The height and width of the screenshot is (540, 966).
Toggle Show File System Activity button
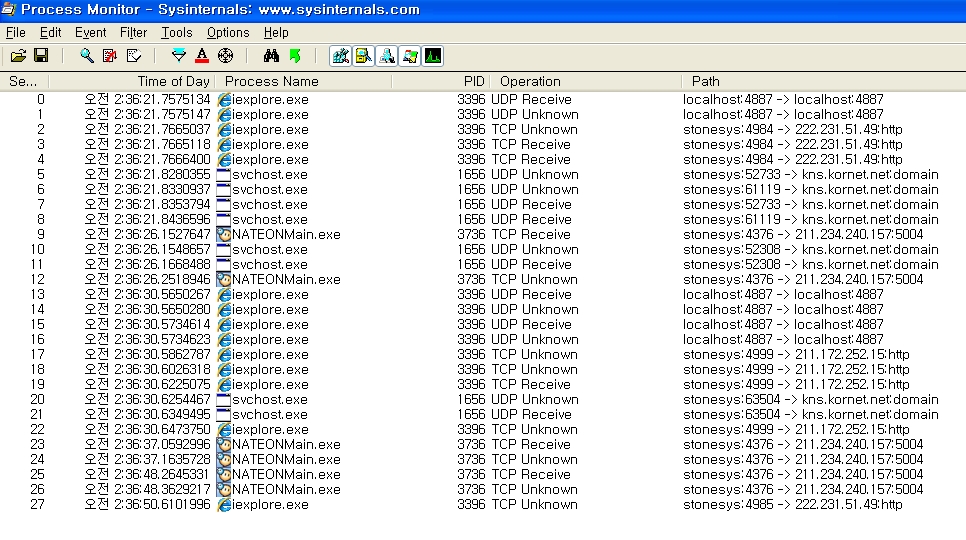pyautogui.click(x=363, y=56)
